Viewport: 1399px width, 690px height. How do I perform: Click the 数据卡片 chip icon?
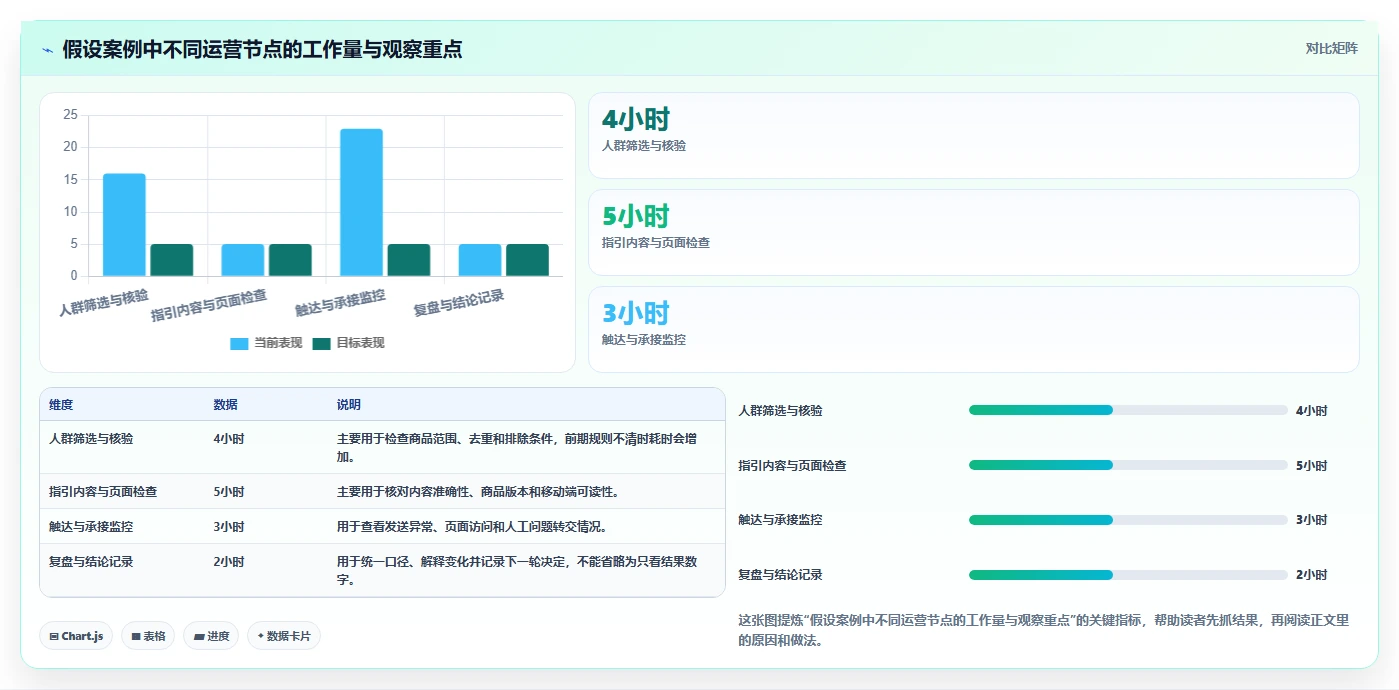260,636
